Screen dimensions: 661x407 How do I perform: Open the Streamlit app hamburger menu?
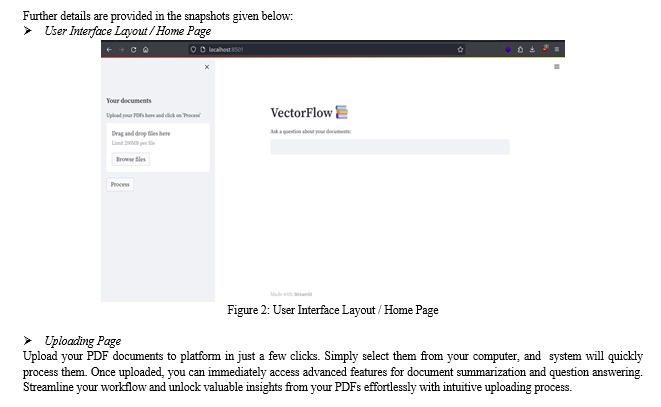pos(556,67)
